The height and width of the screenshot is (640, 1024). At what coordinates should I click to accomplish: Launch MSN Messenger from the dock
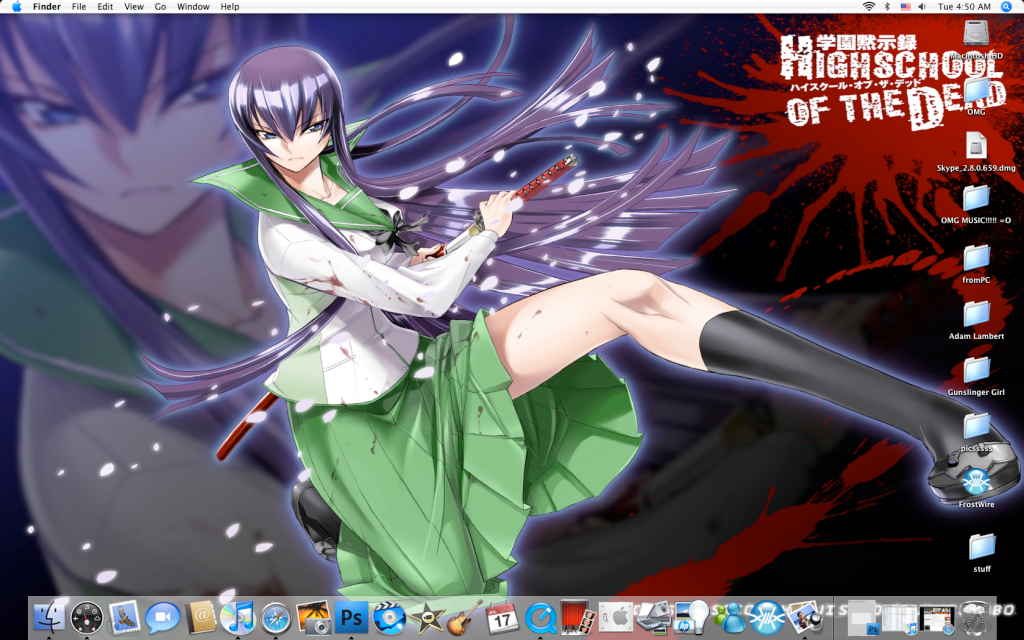(x=729, y=617)
